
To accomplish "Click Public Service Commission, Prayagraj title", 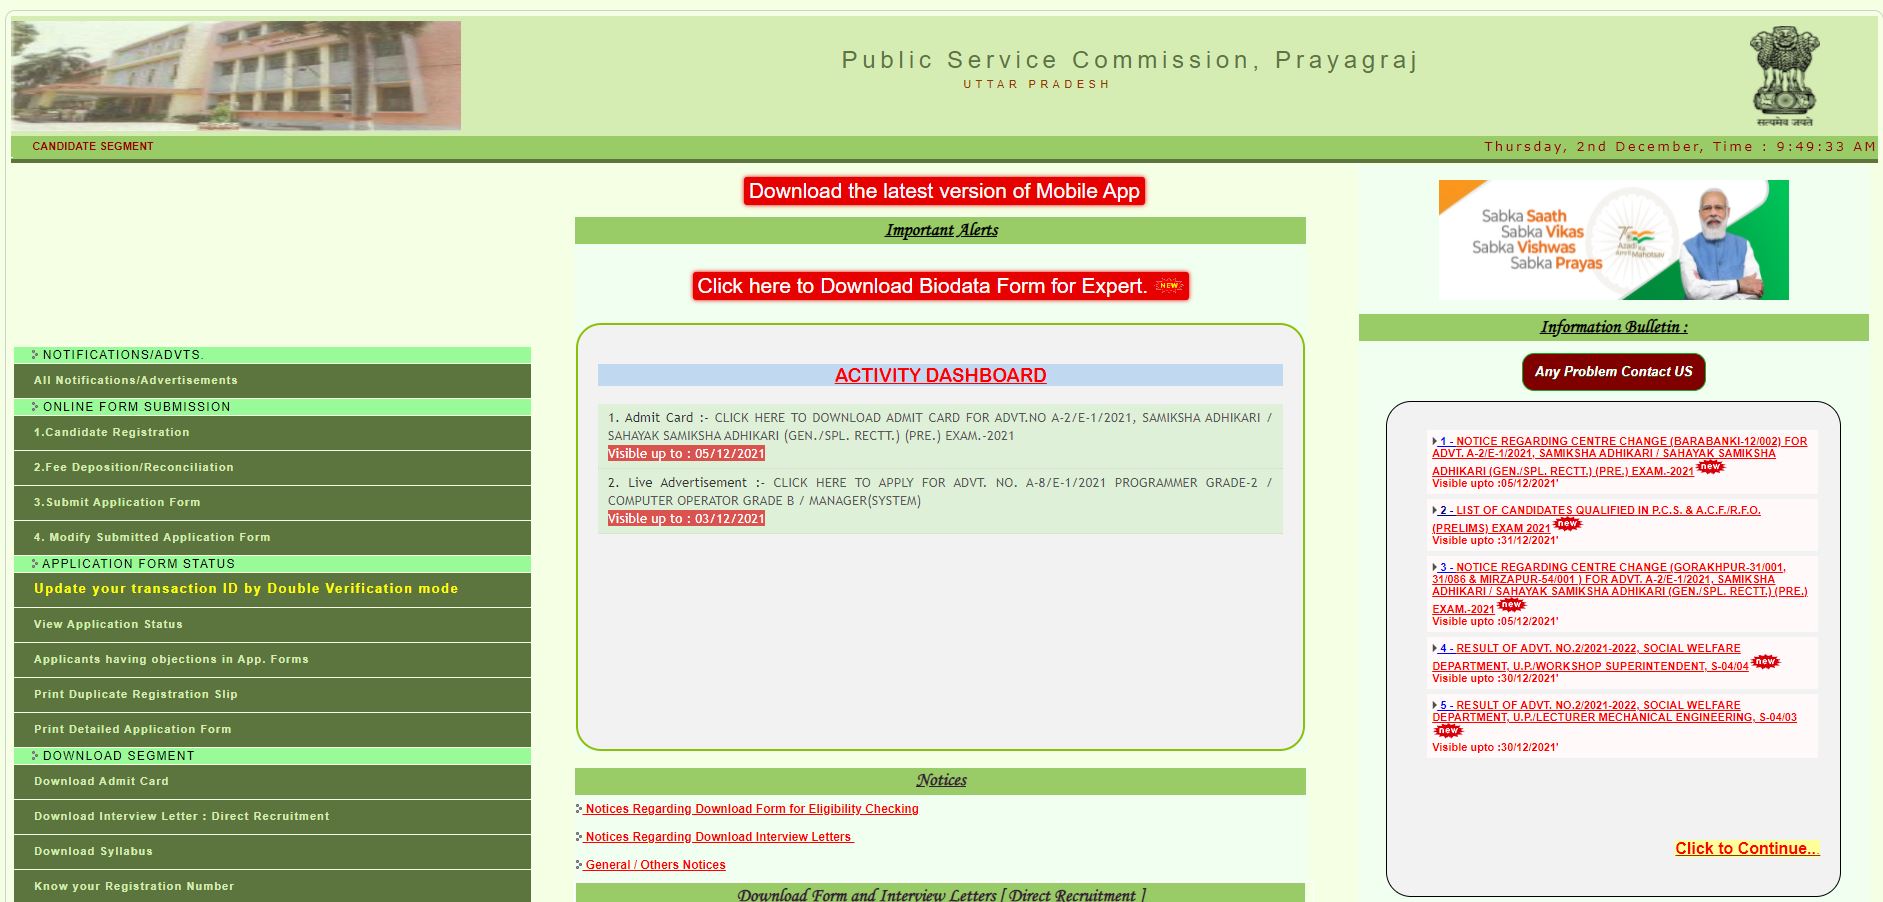I will (x=1130, y=60).
